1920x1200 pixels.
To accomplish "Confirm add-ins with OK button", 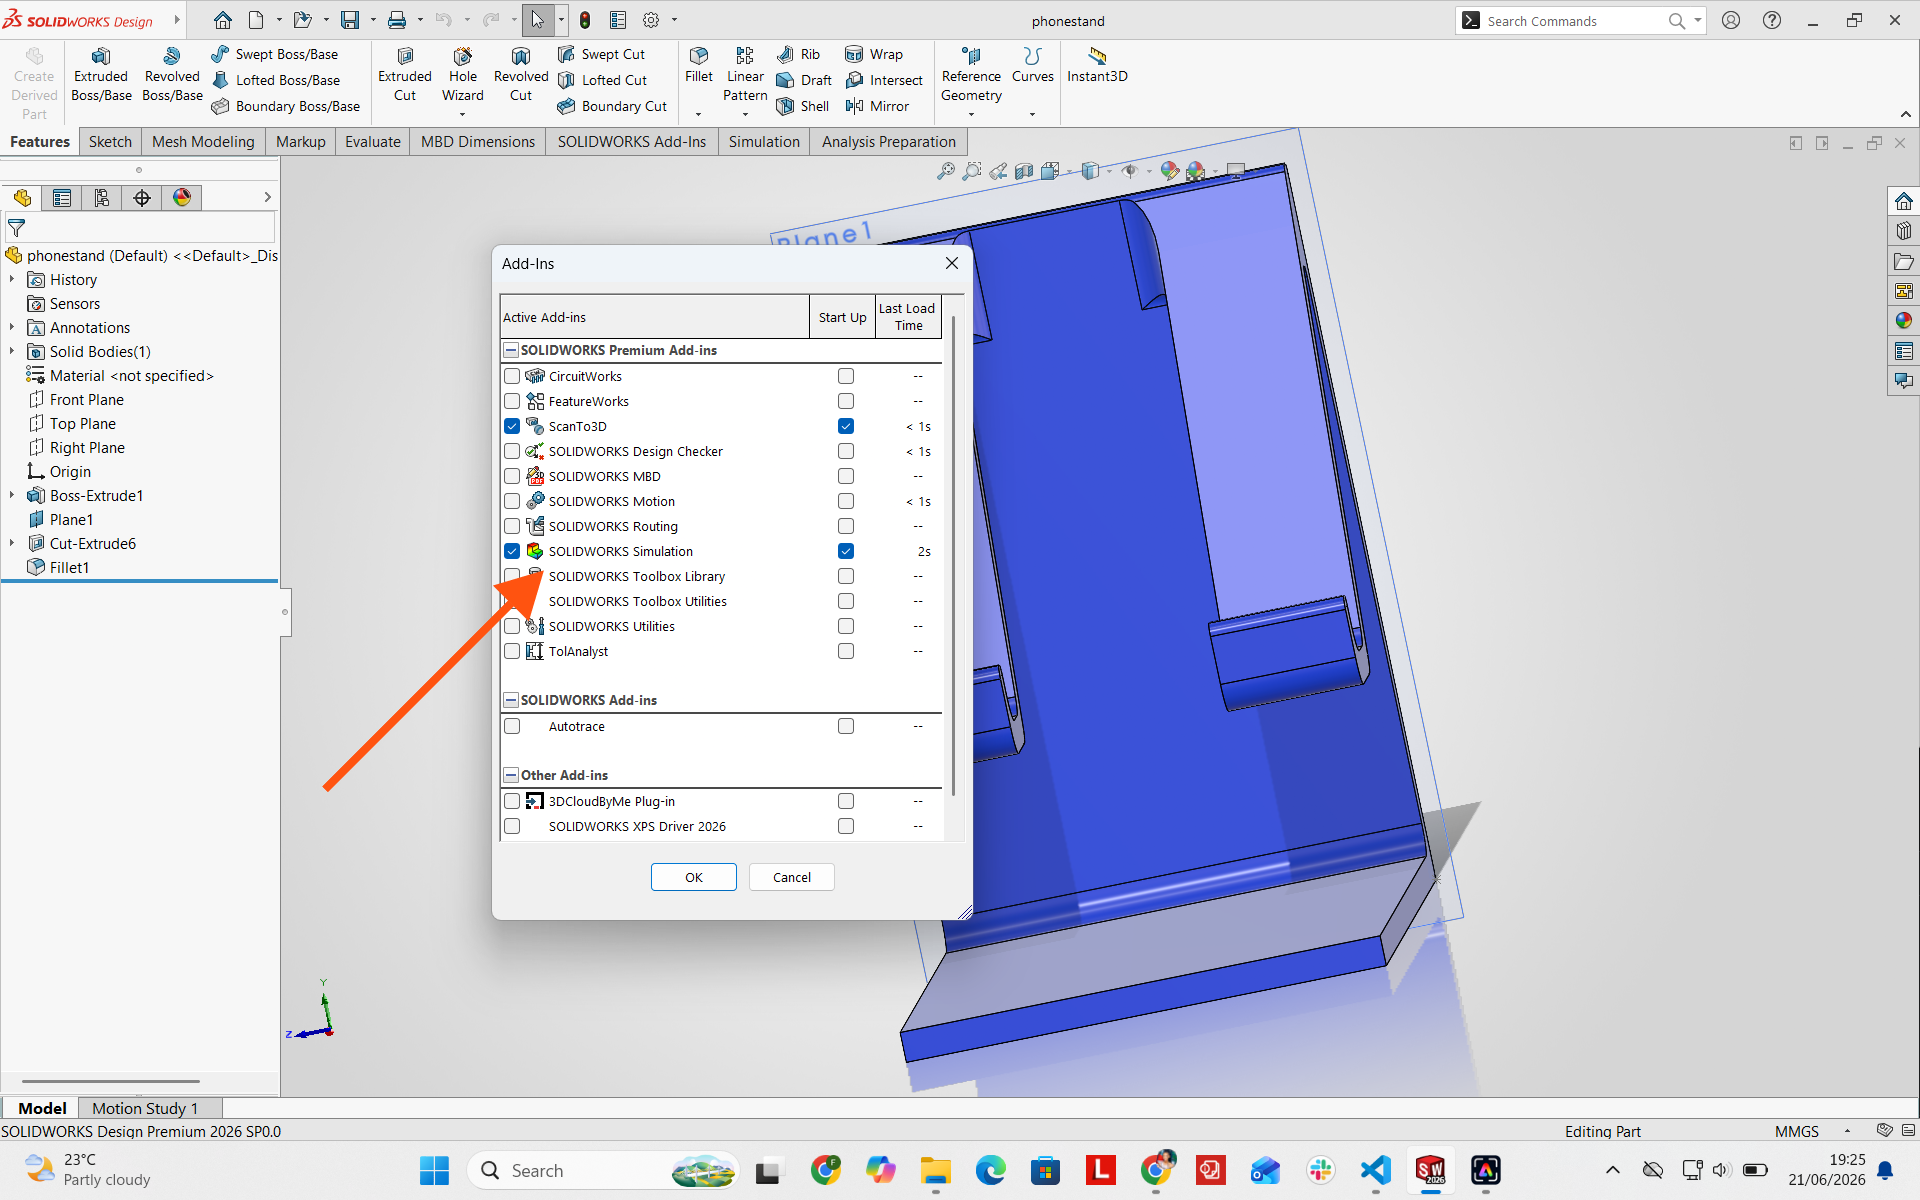I will pos(694,877).
